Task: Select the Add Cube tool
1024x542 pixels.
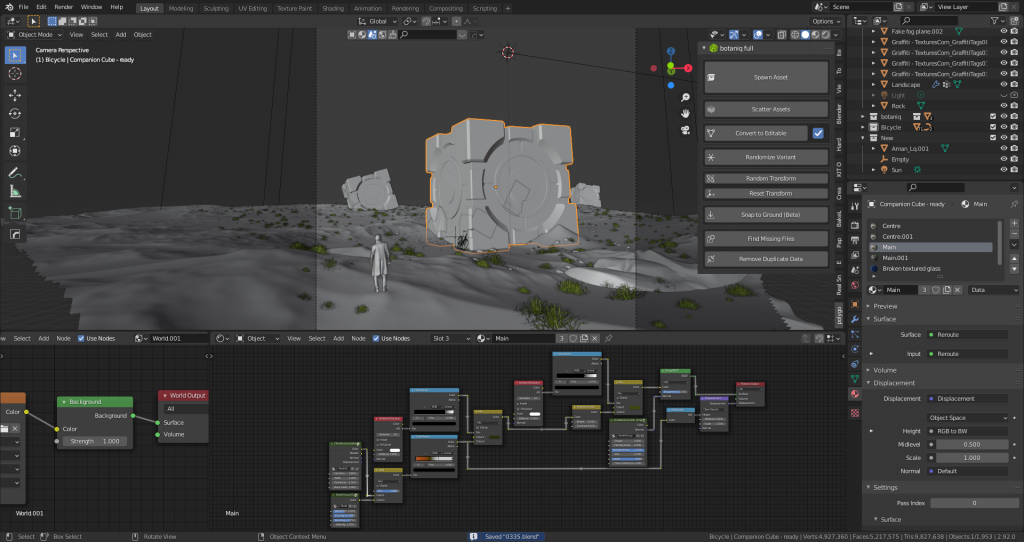Action: tap(14, 213)
